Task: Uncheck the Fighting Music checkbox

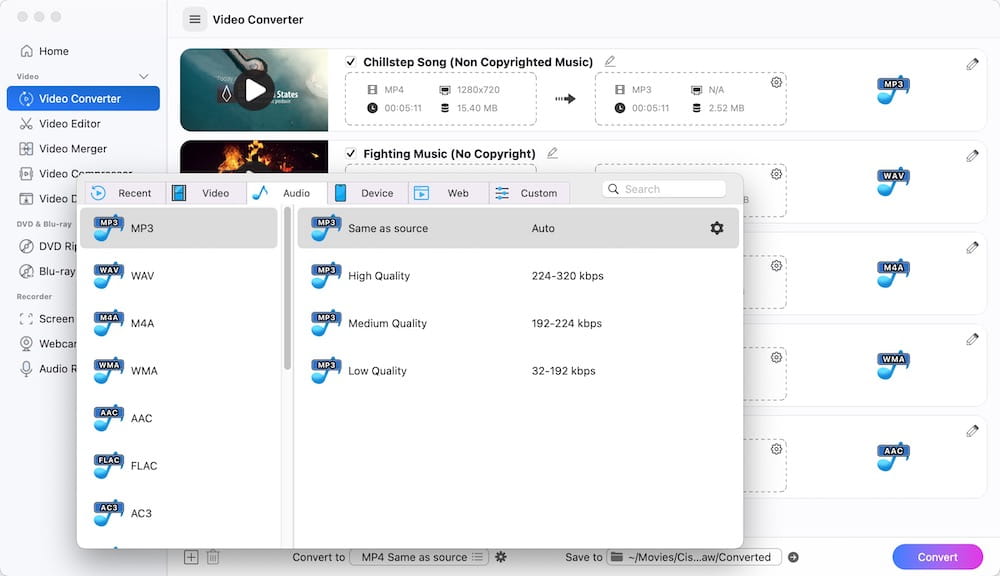Action: pyautogui.click(x=350, y=154)
